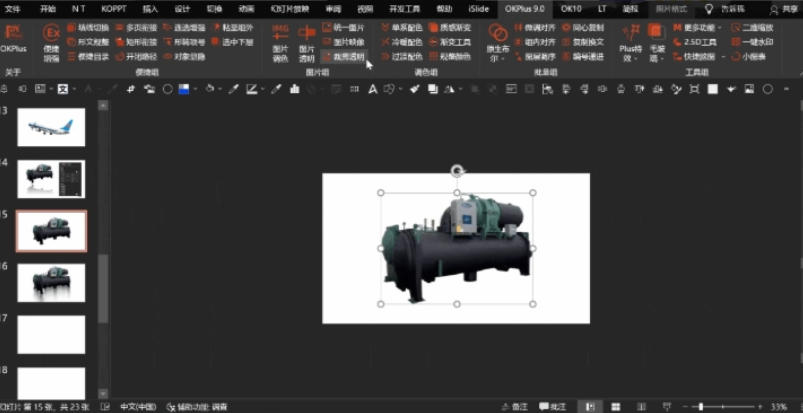Click the zoom slider in status bar
This screenshot has height=413, width=803.
[x=700, y=407]
